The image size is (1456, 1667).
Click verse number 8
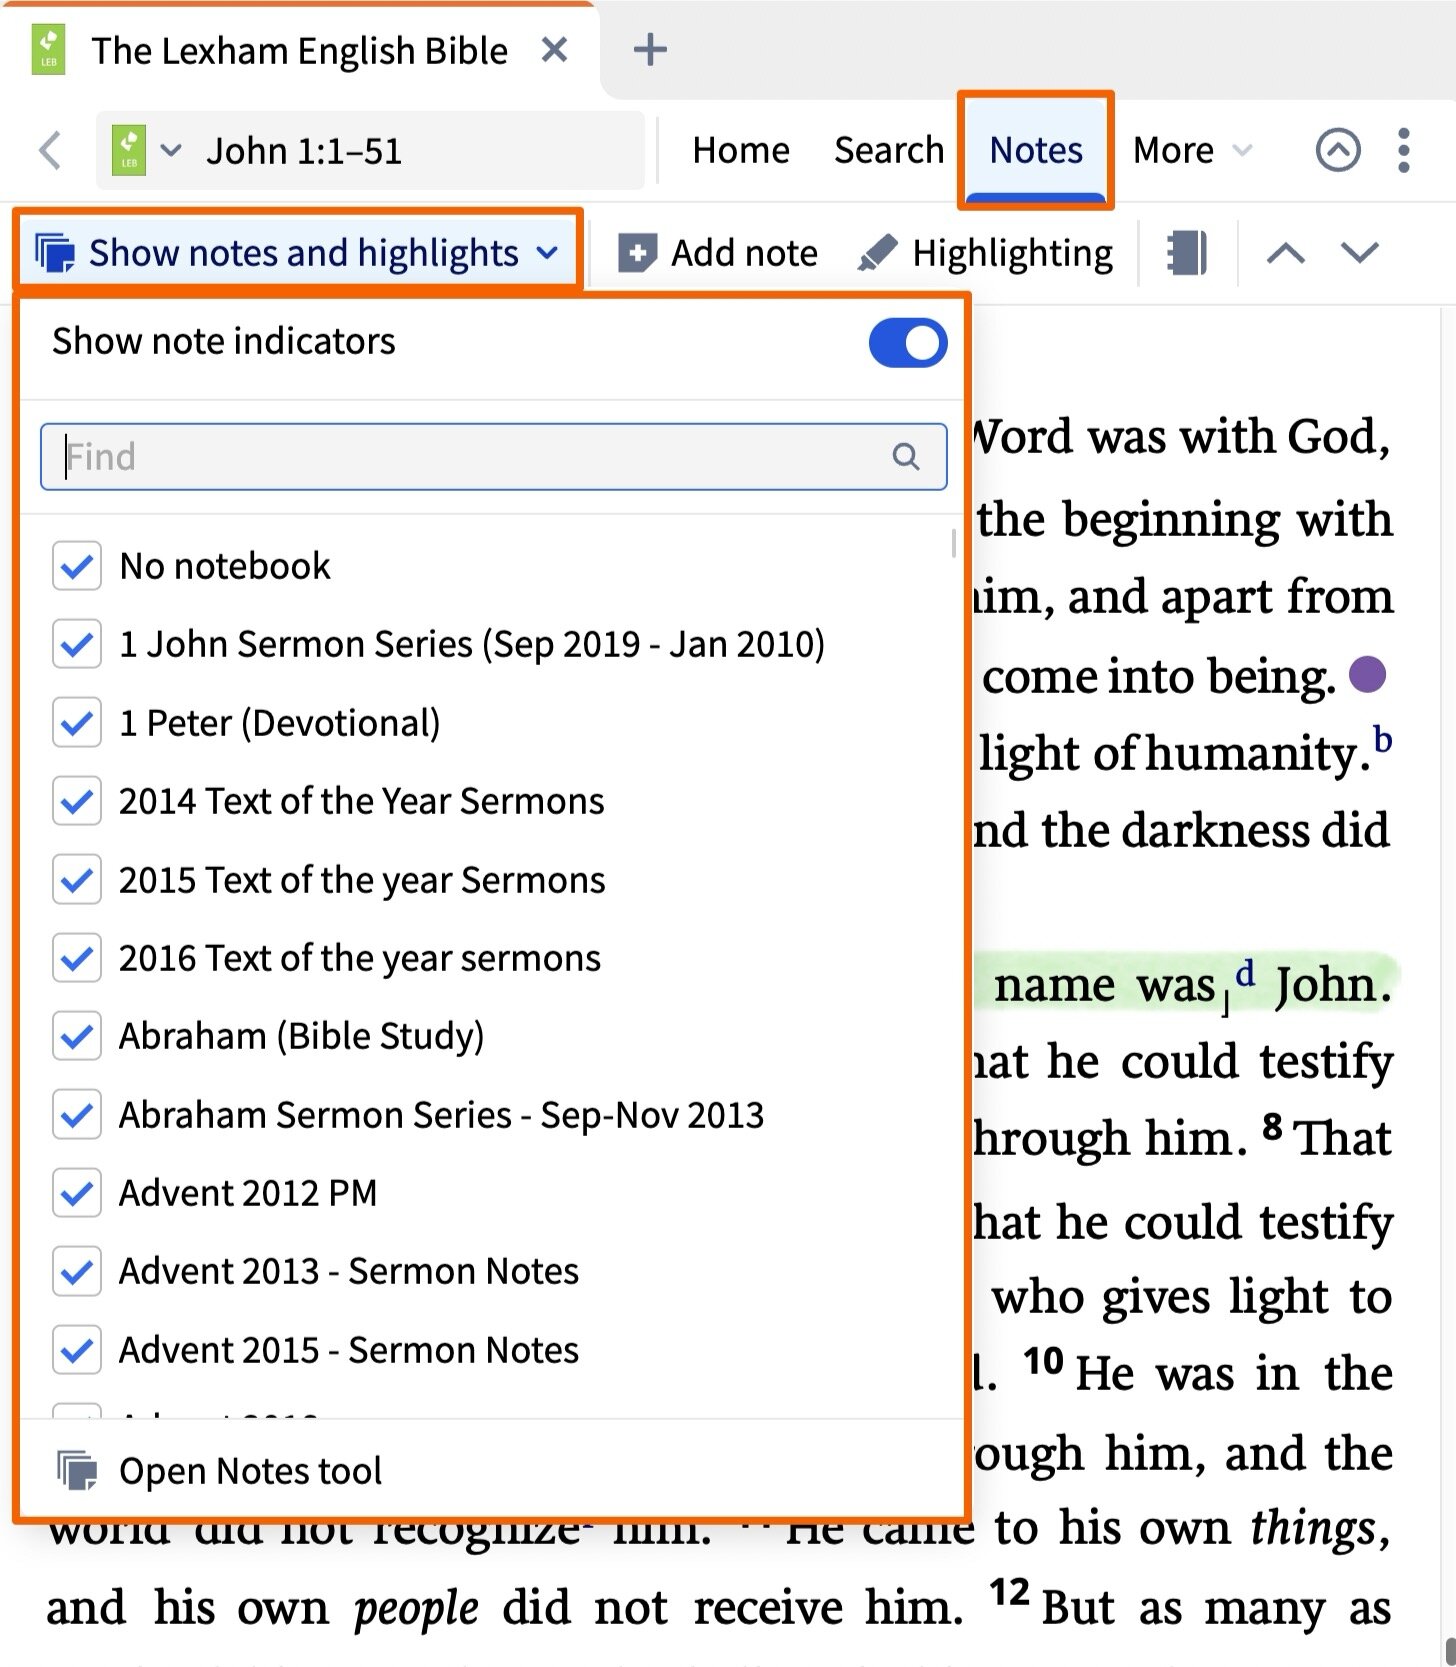(x=1272, y=1126)
